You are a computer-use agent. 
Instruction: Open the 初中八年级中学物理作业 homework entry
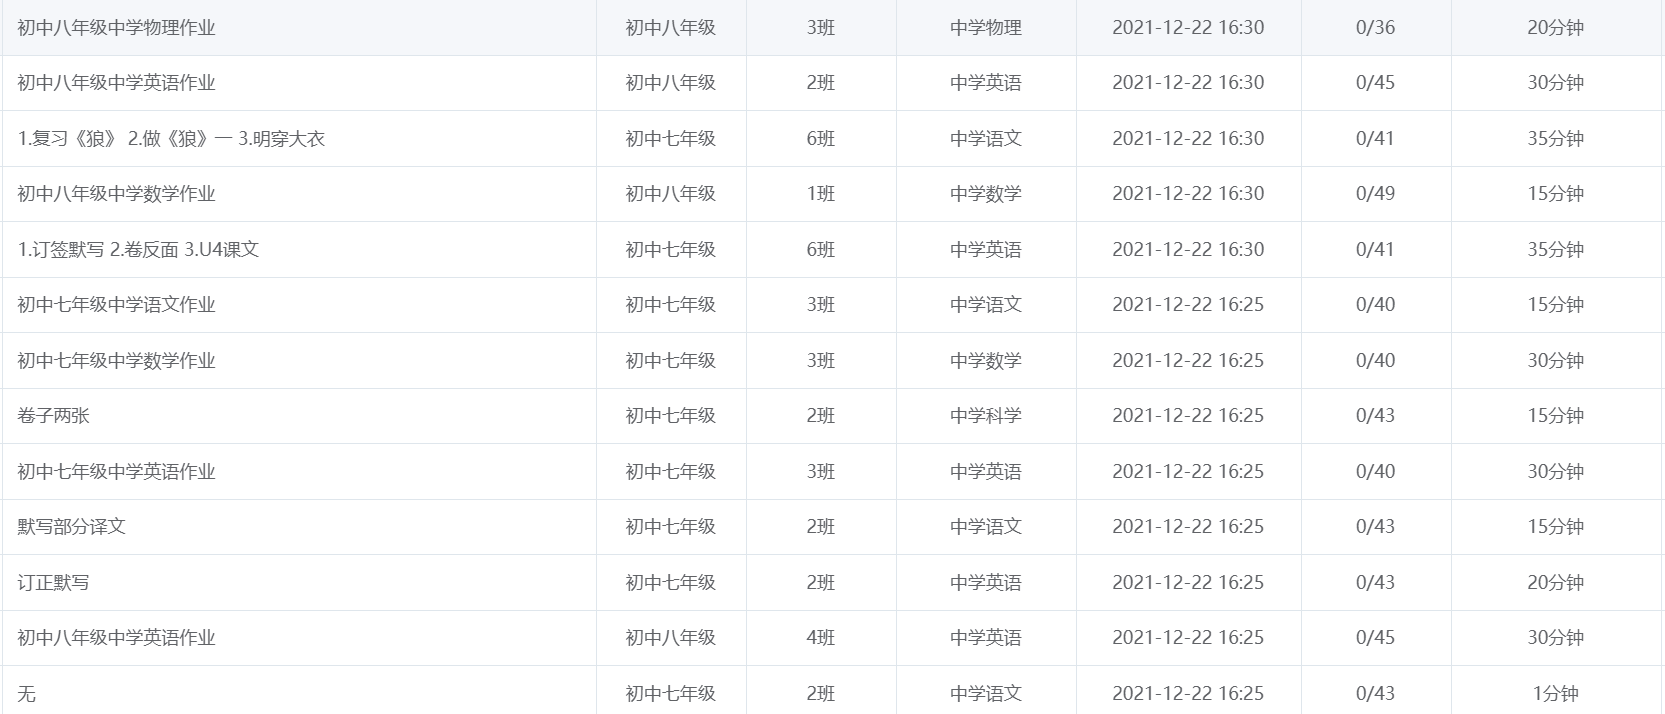coord(116,28)
